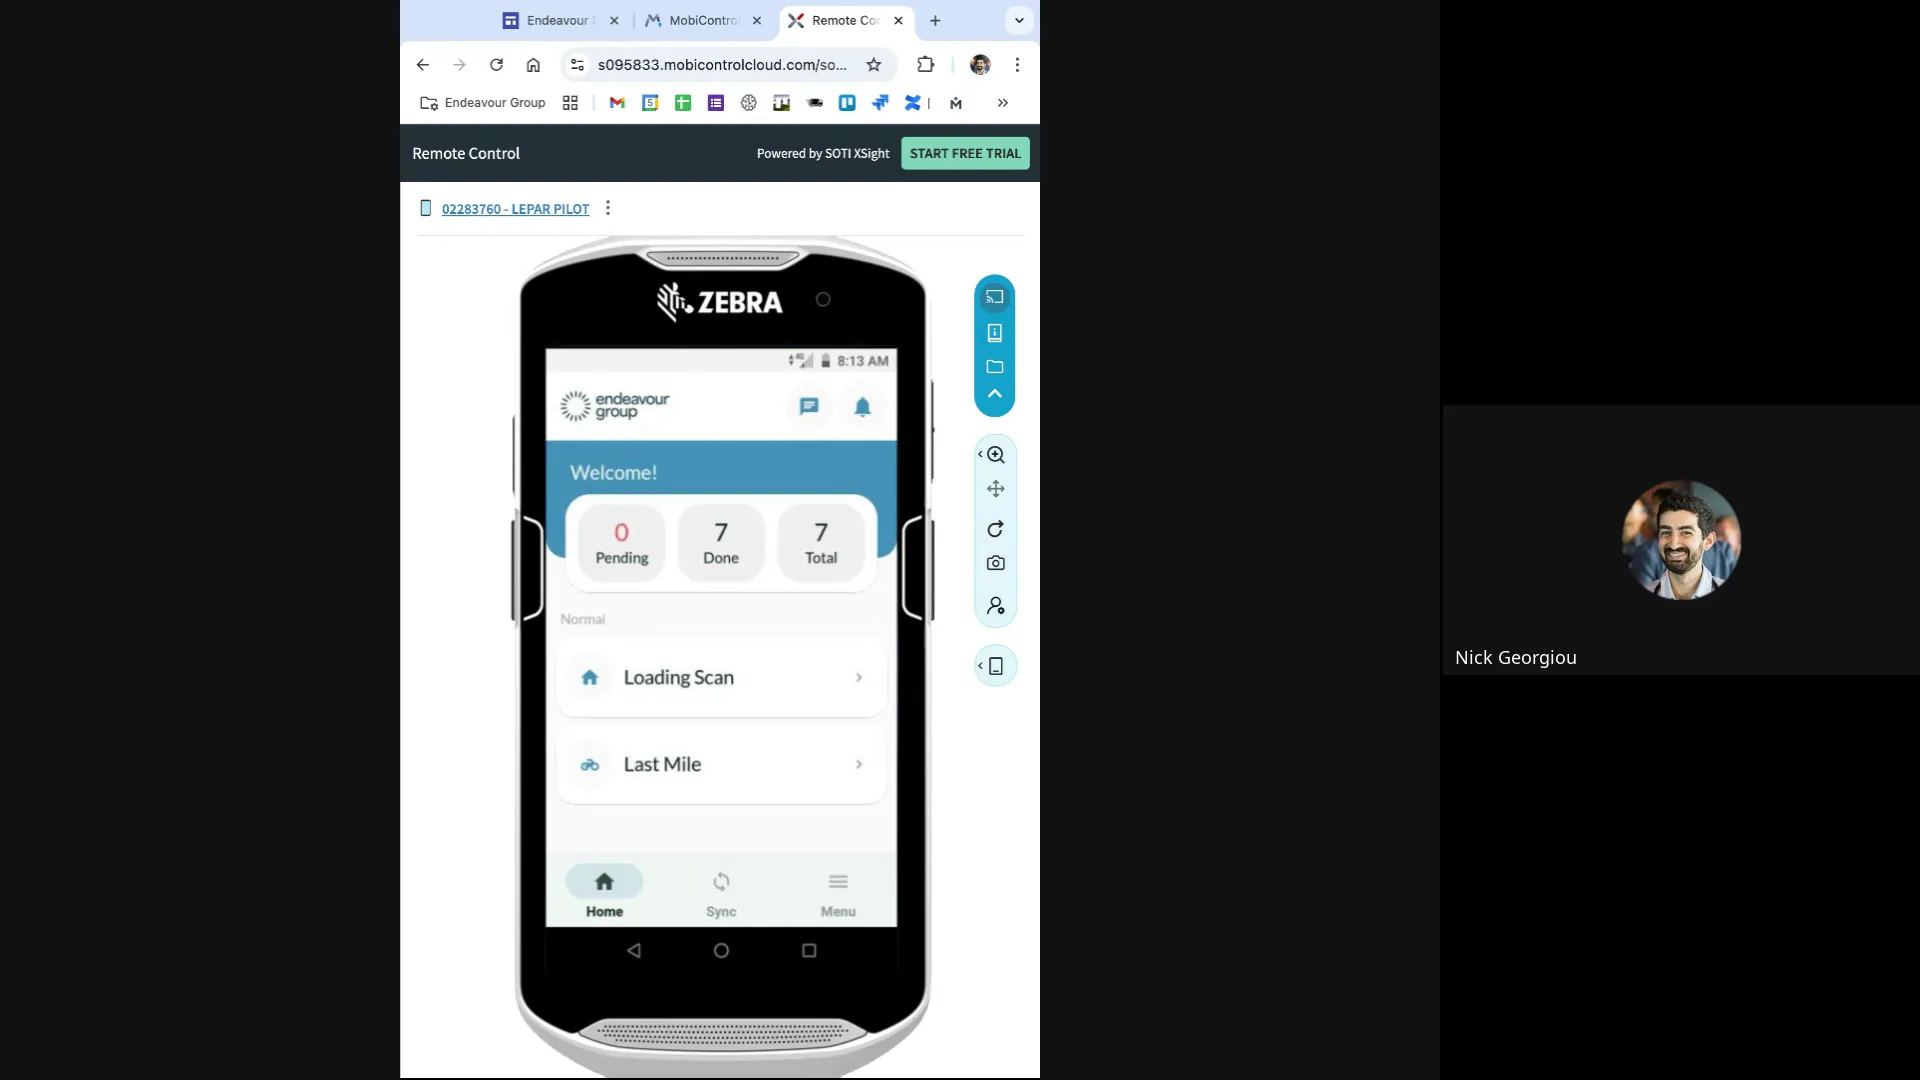1920x1080 pixels.
Task: Open the Loading Scan option
Action: pos(721,677)
